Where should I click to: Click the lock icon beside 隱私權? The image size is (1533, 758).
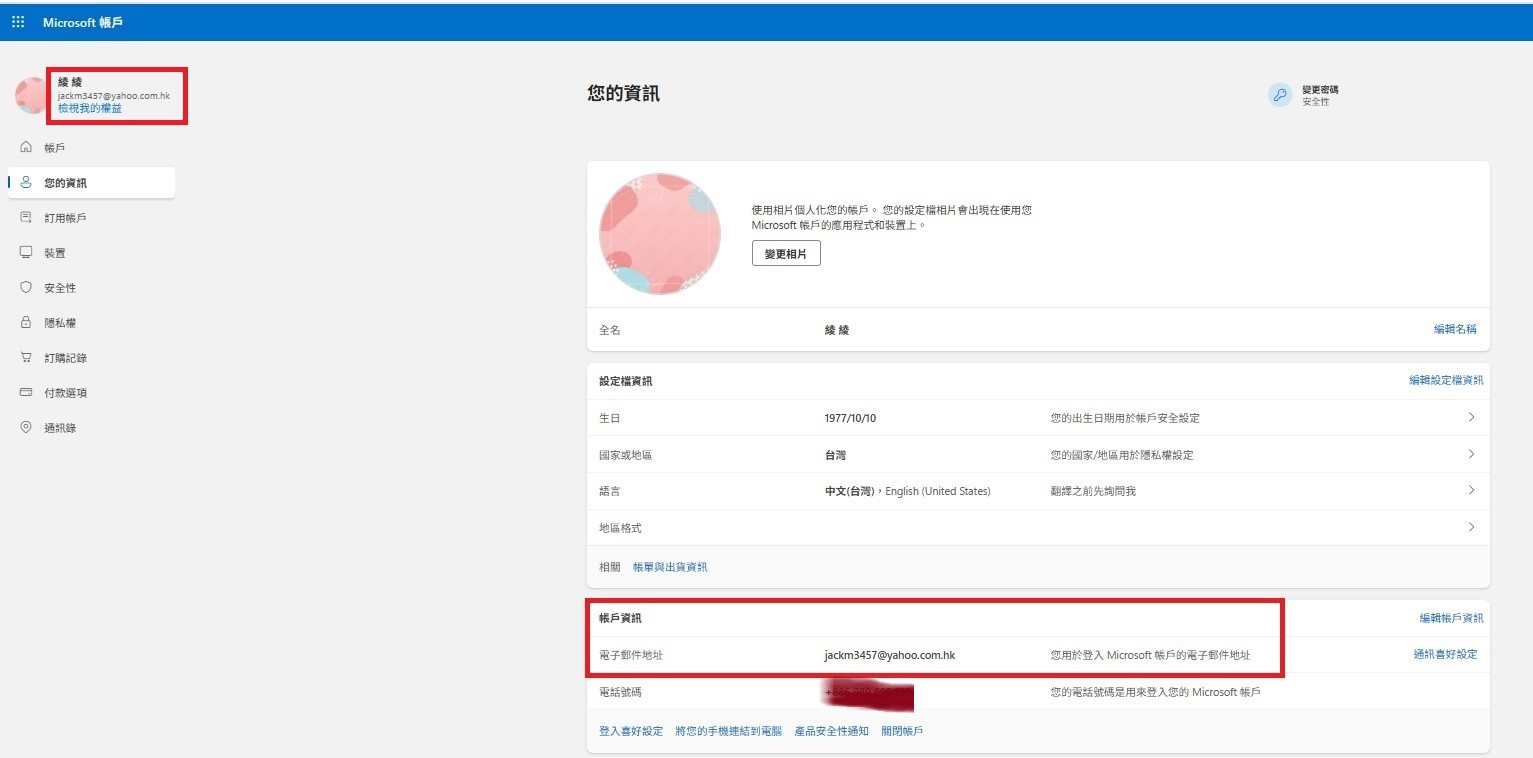tap(26, 322)
